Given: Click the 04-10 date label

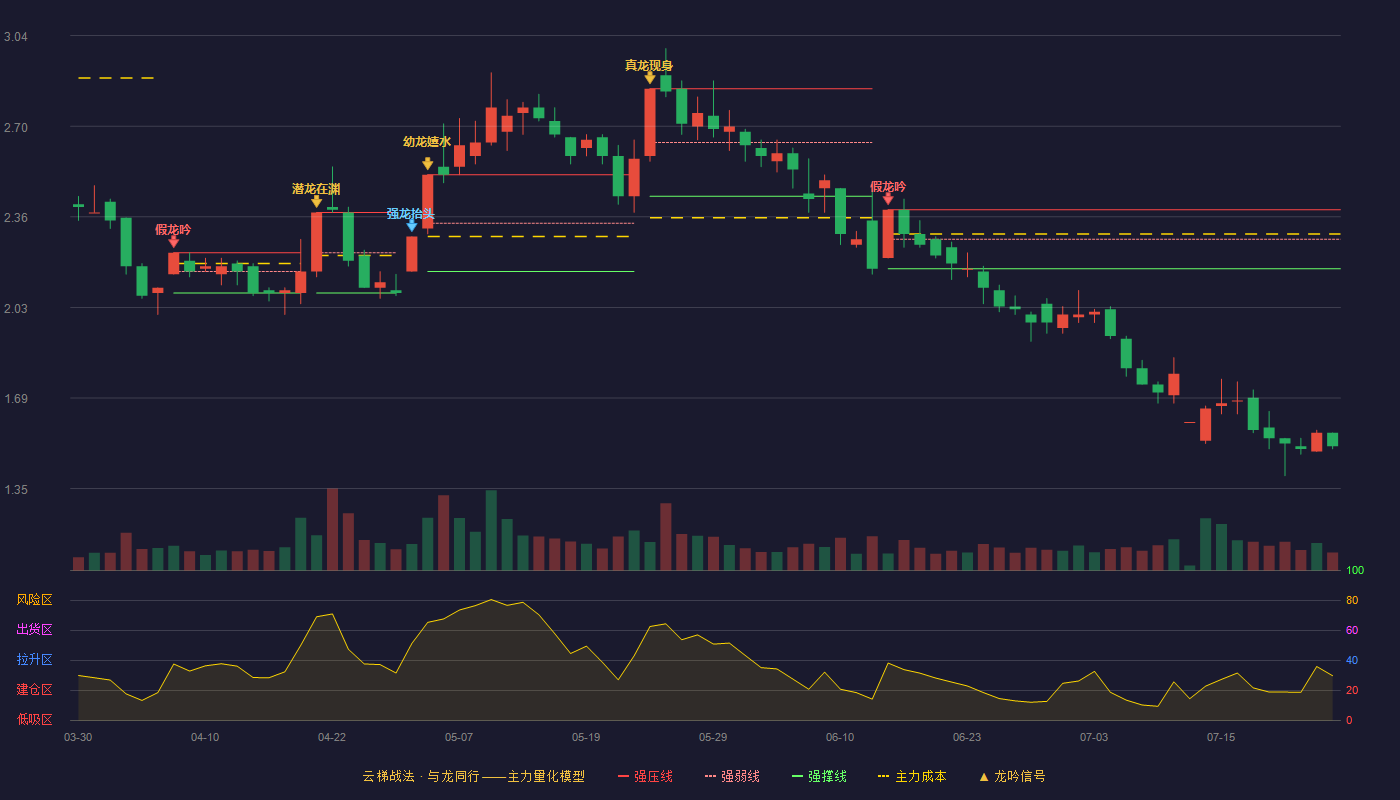Looking at the screenshot, I should [205, 737].
